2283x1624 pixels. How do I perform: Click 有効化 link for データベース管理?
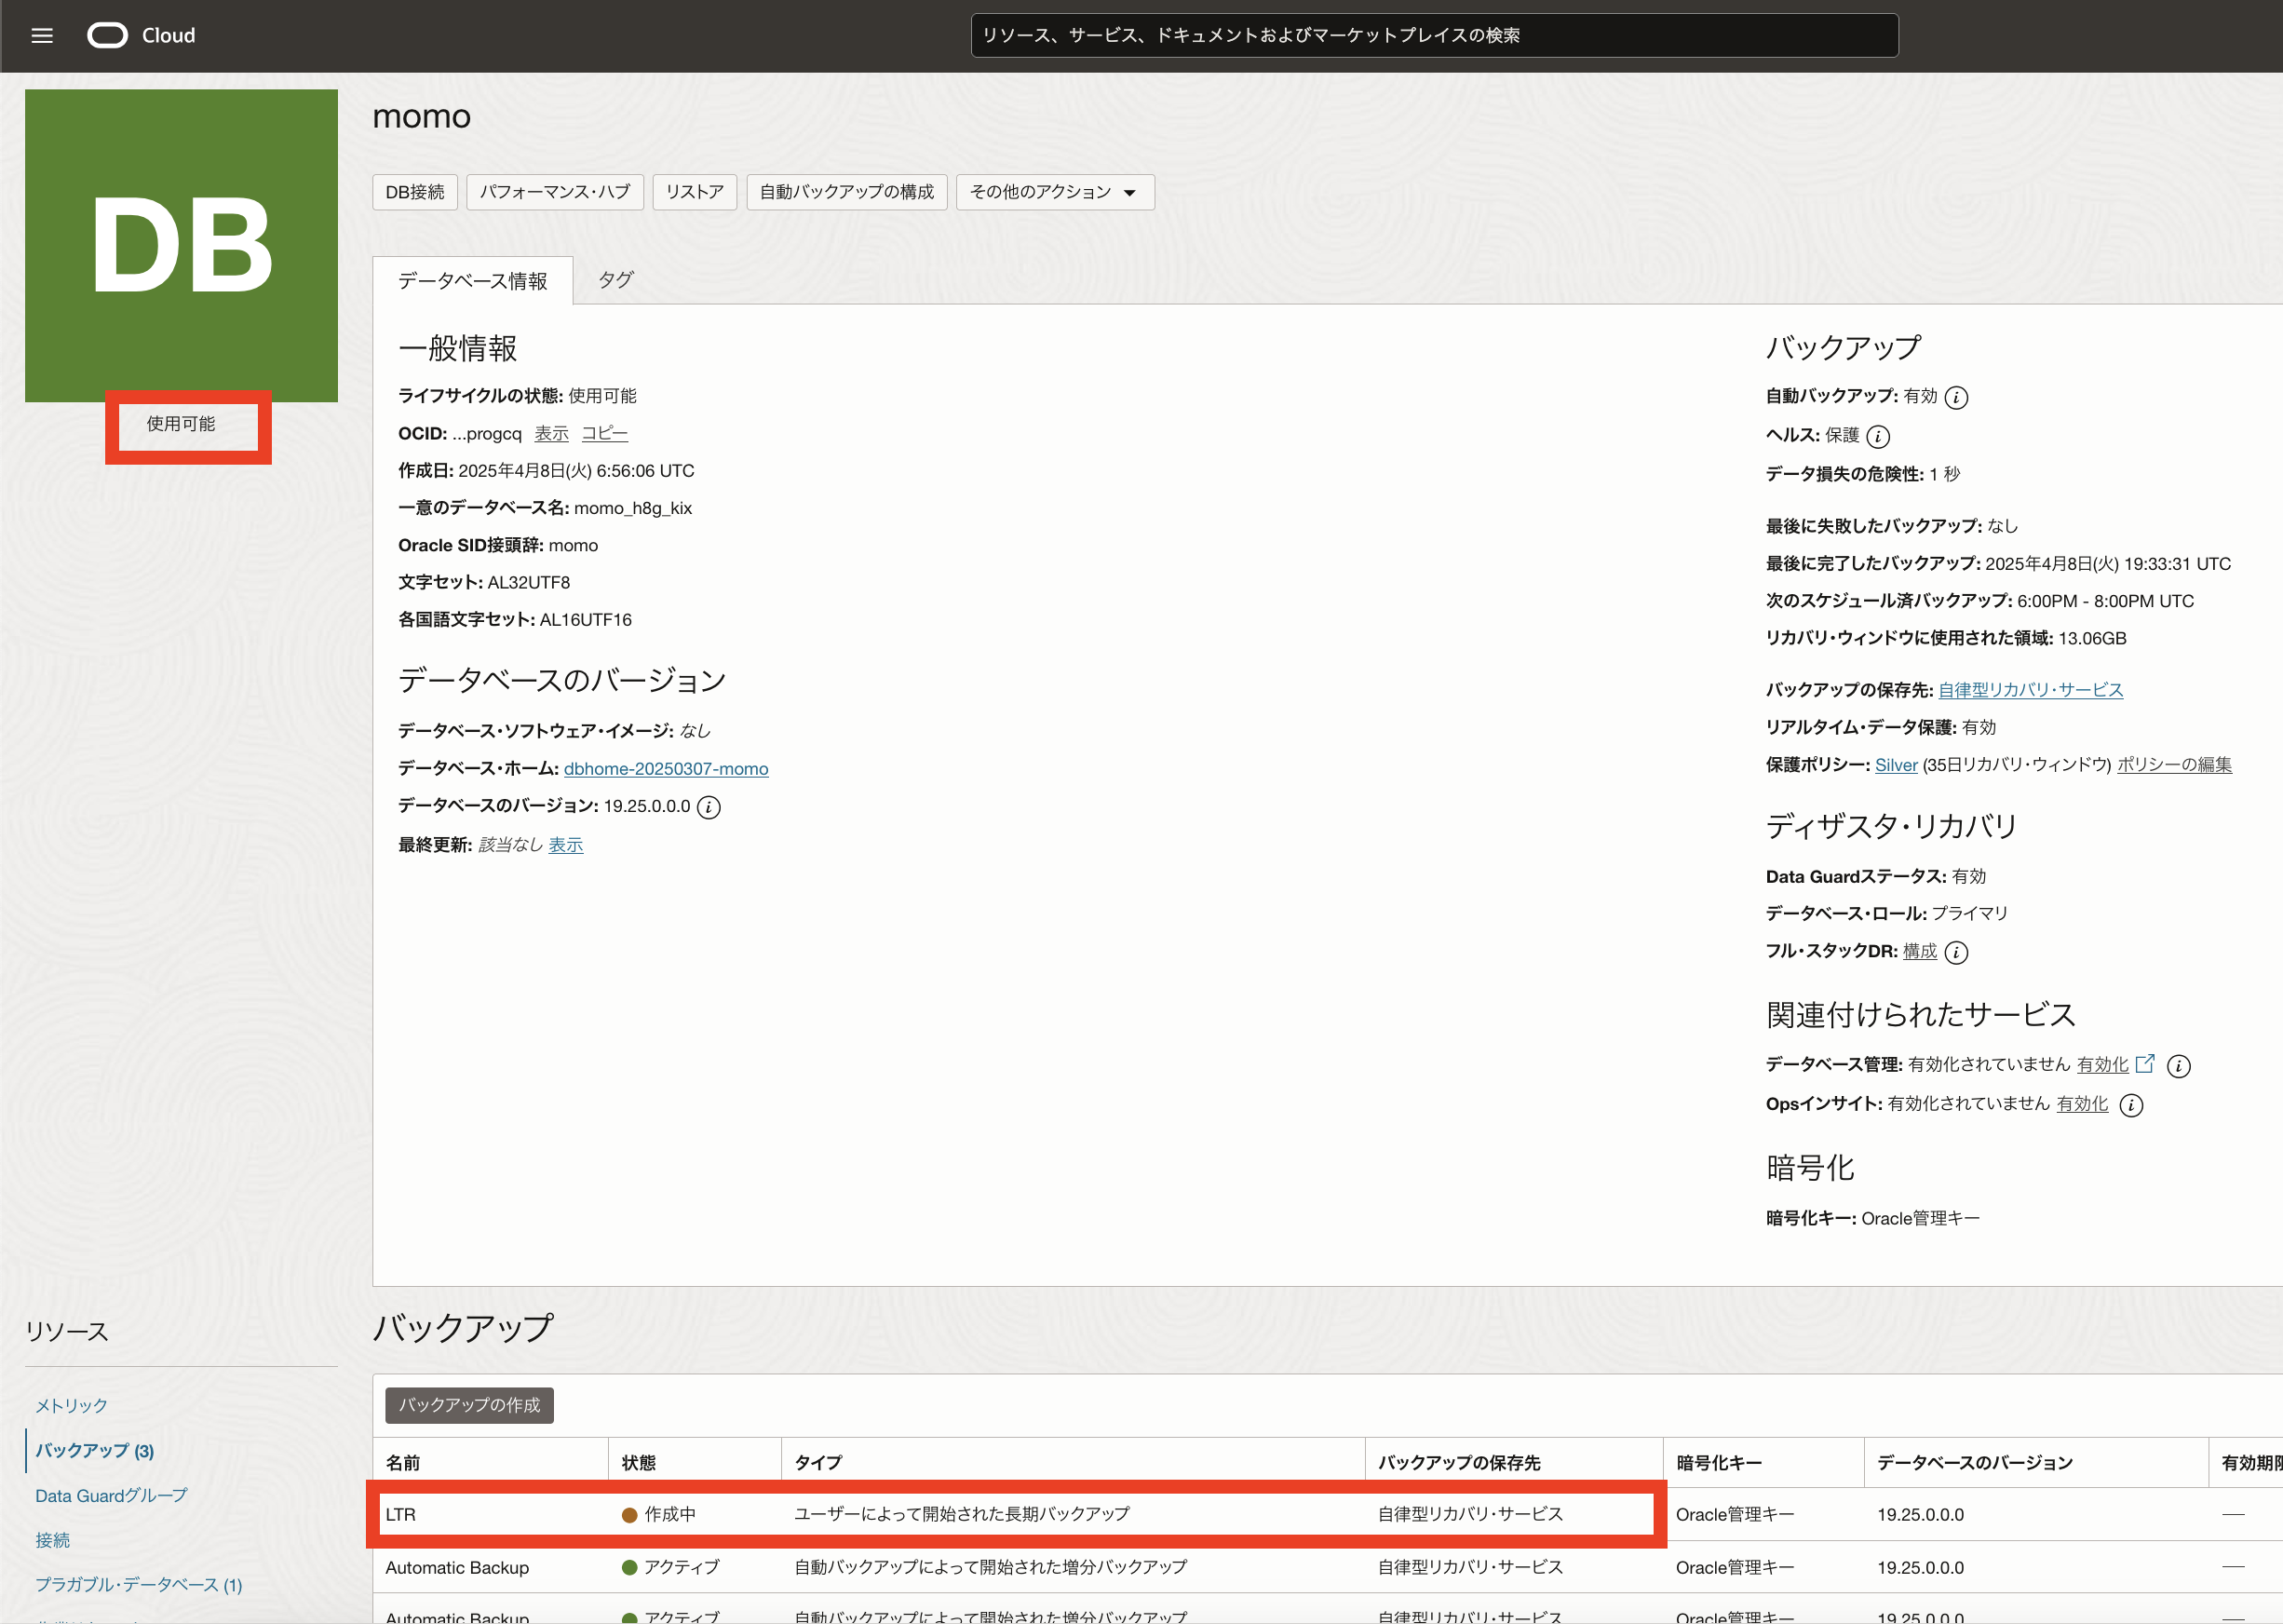click(2103, 1065)
